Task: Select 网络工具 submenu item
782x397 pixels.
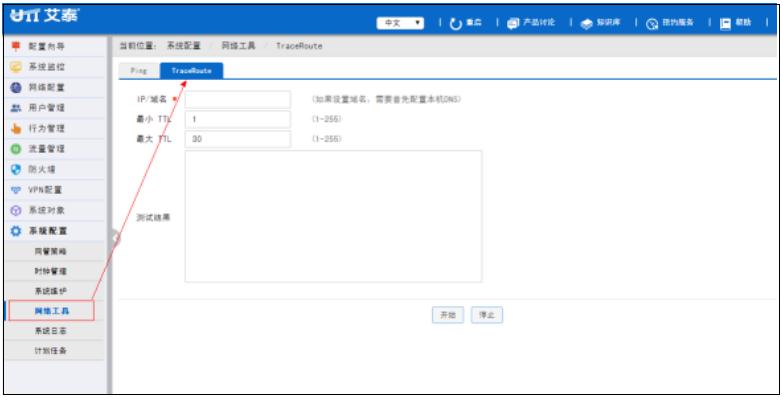Action: [51, 311]
